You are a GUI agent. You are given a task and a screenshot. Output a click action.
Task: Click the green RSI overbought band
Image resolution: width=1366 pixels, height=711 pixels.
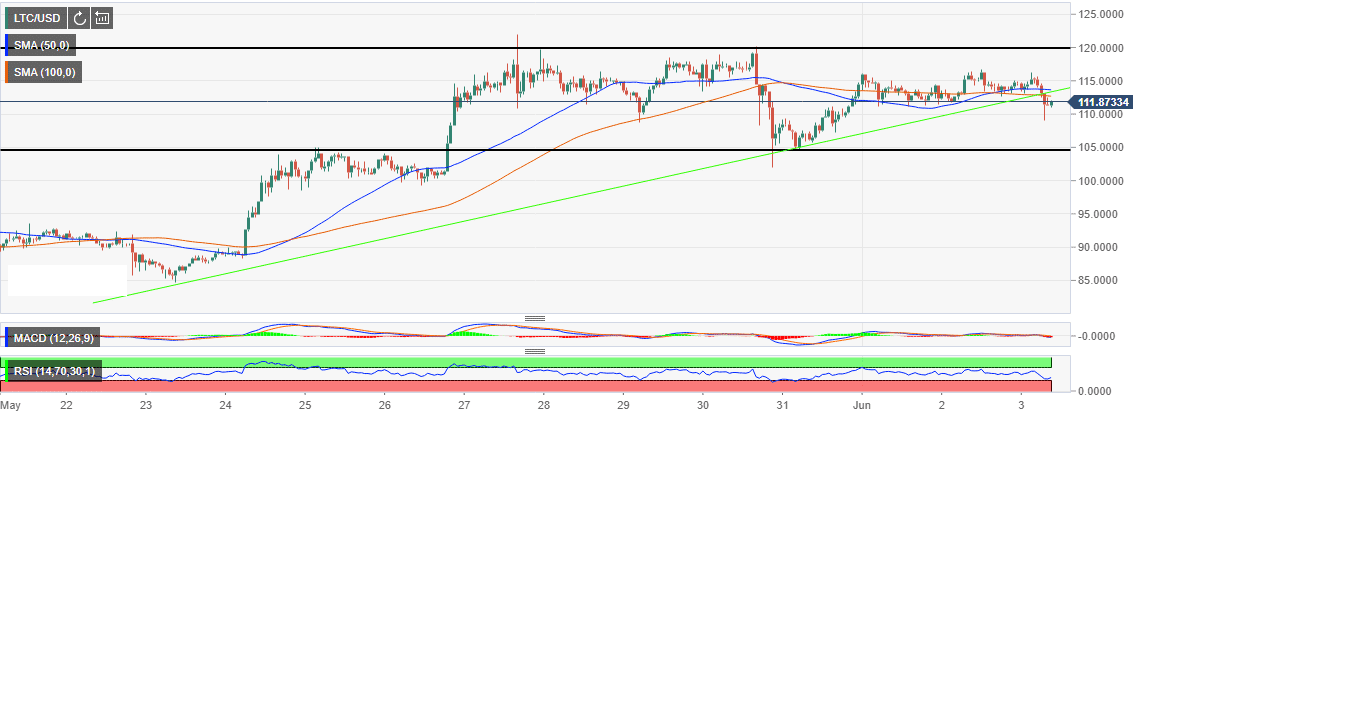click(600, 361)
